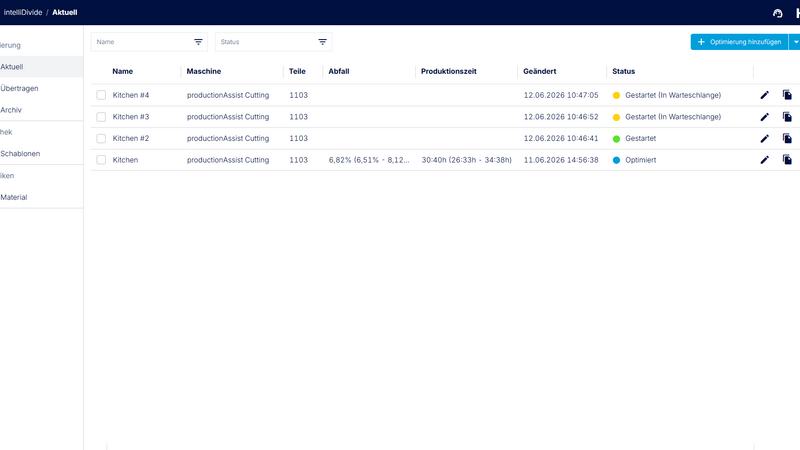Edit the Kitchen row optimization
Screen dimensions: 800x450
(764, 160)
